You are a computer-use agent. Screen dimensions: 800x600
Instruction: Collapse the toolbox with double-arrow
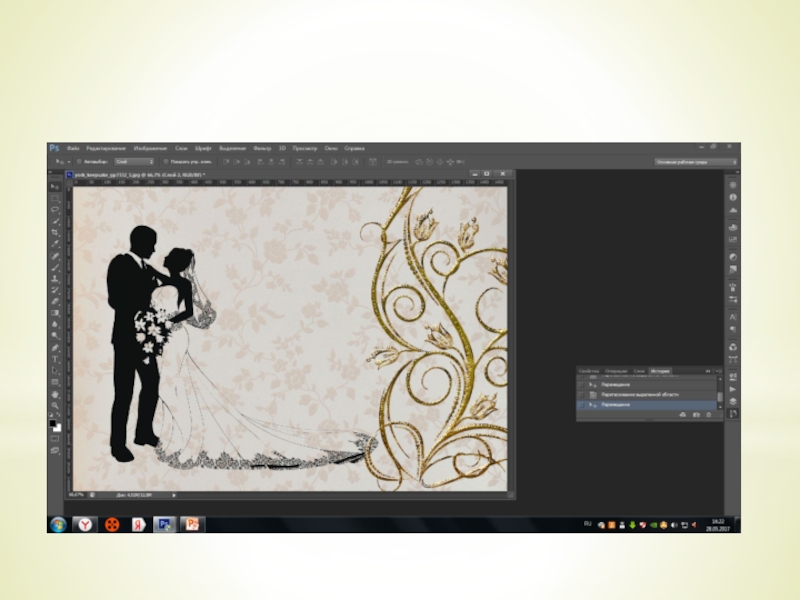51,173
